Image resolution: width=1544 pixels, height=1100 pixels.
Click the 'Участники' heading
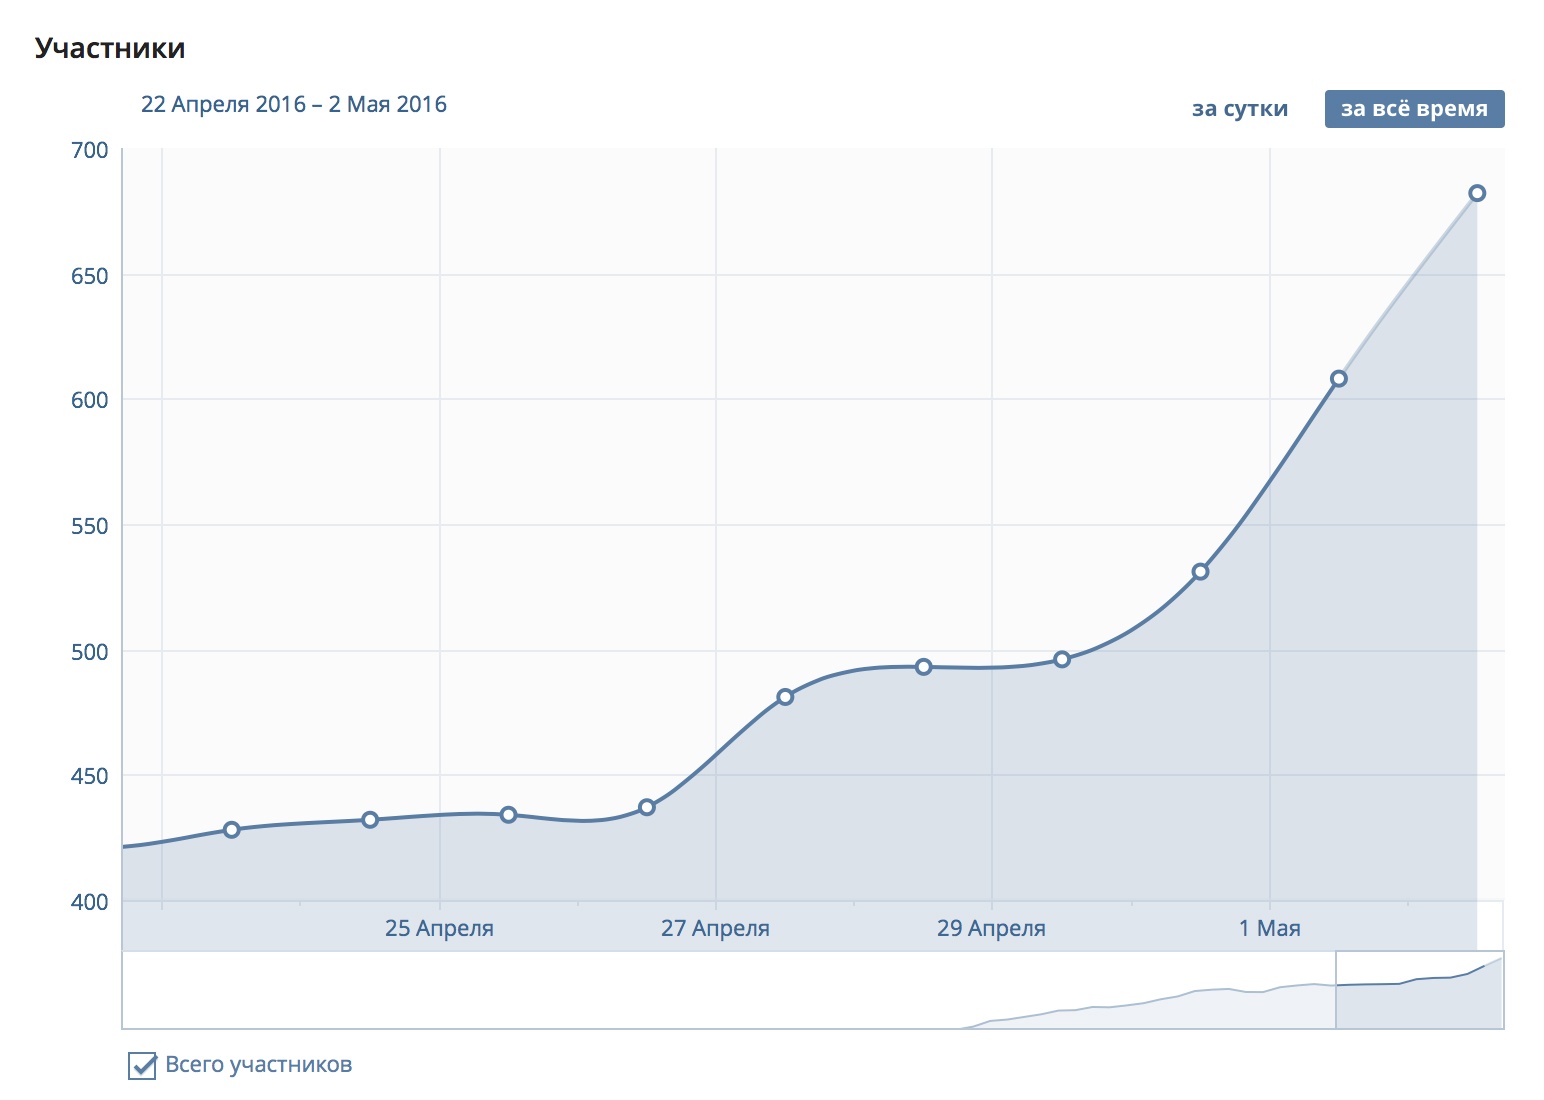coord(110,48)
